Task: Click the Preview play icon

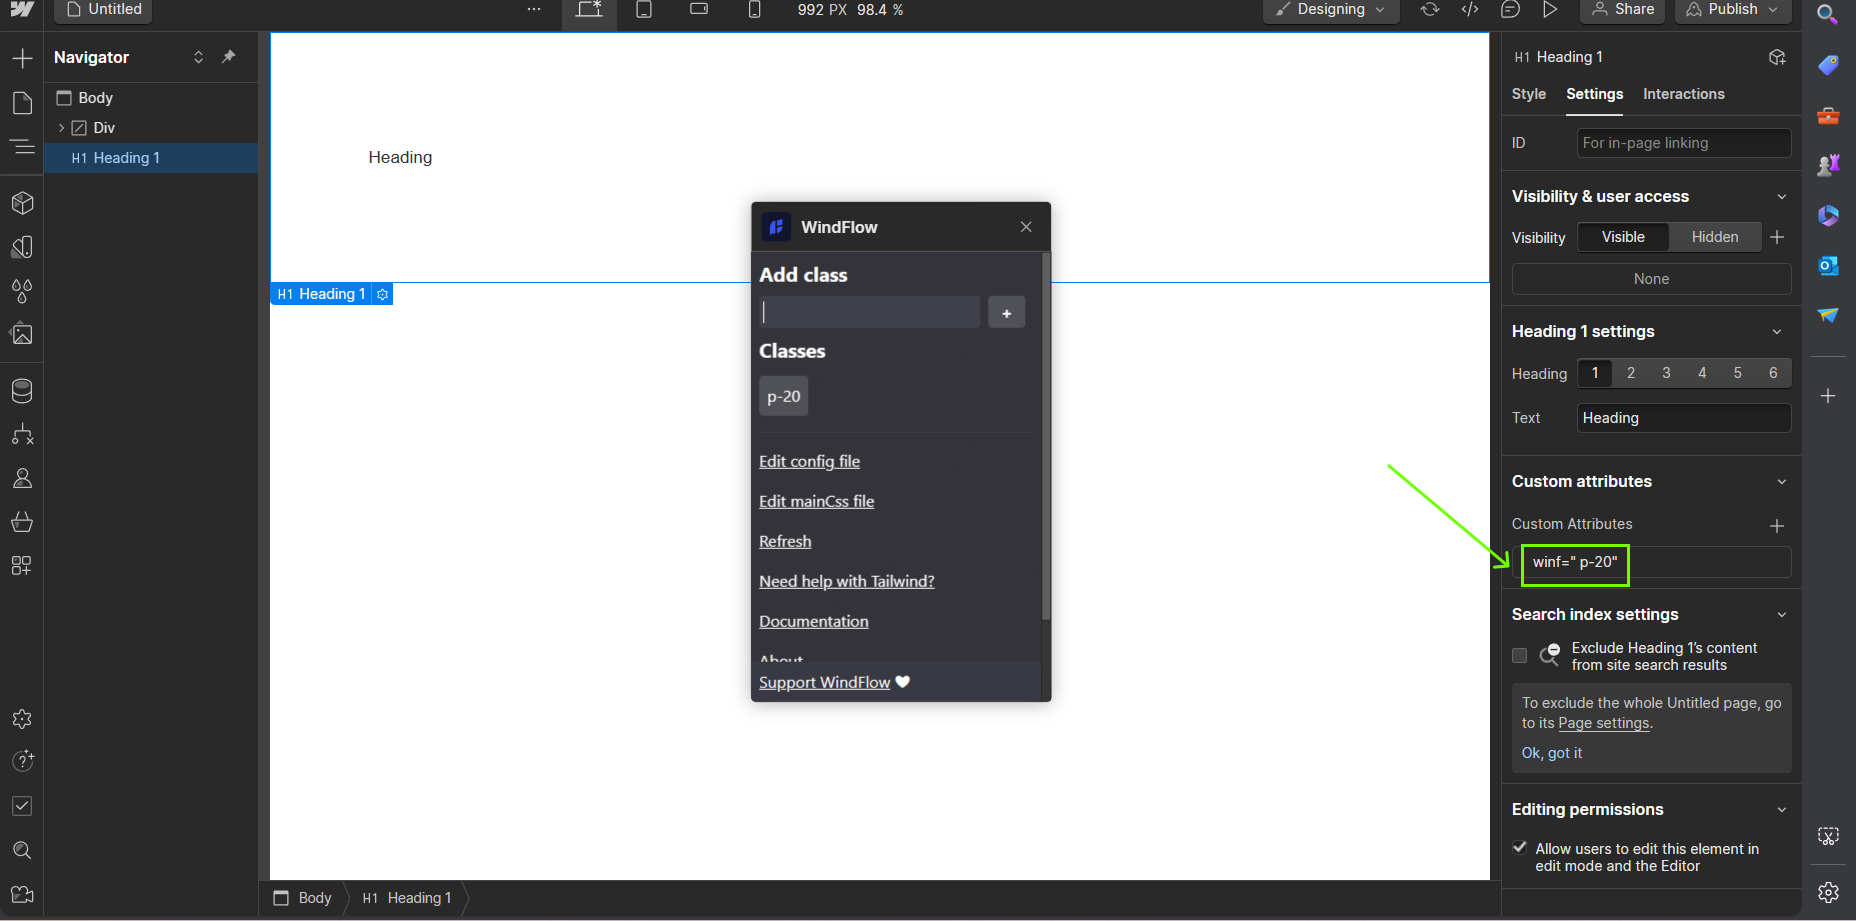Action: pyautogui.click(x=1550, y=10)
